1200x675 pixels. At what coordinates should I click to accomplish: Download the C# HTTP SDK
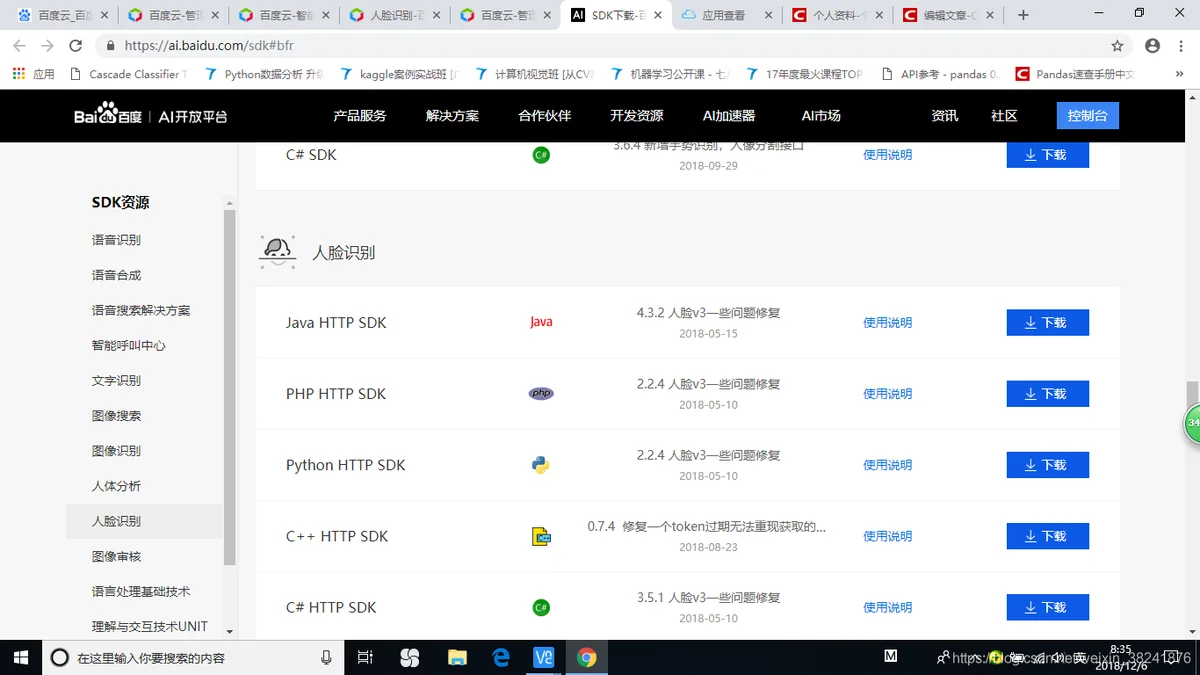coord(1047,607)
